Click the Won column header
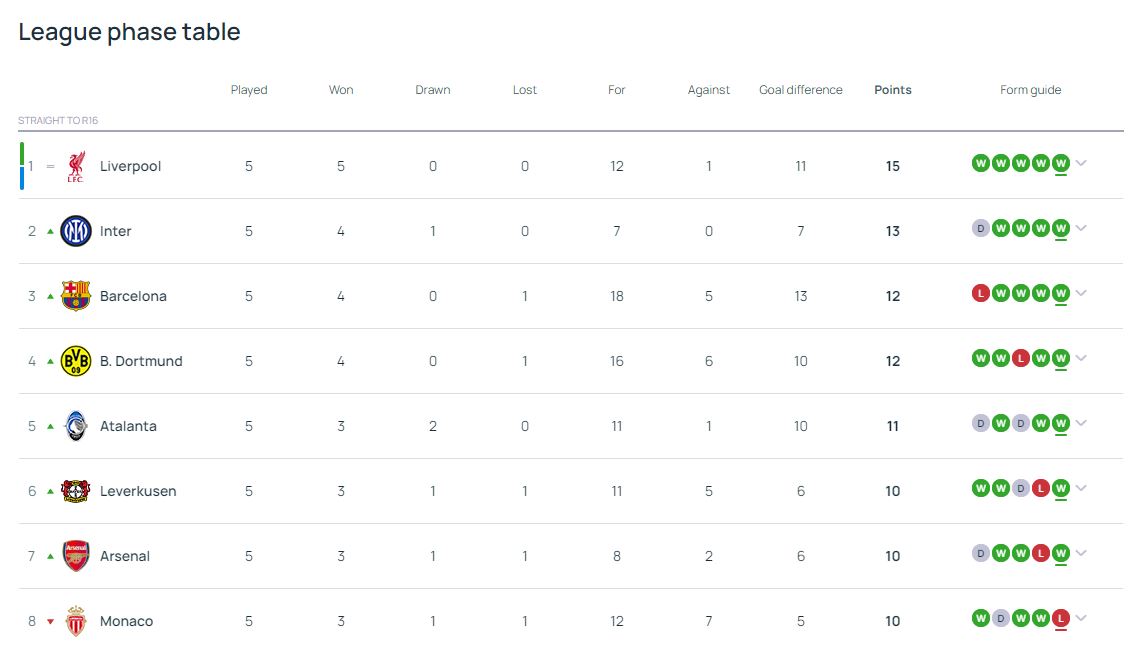 [x=341, y=90]
